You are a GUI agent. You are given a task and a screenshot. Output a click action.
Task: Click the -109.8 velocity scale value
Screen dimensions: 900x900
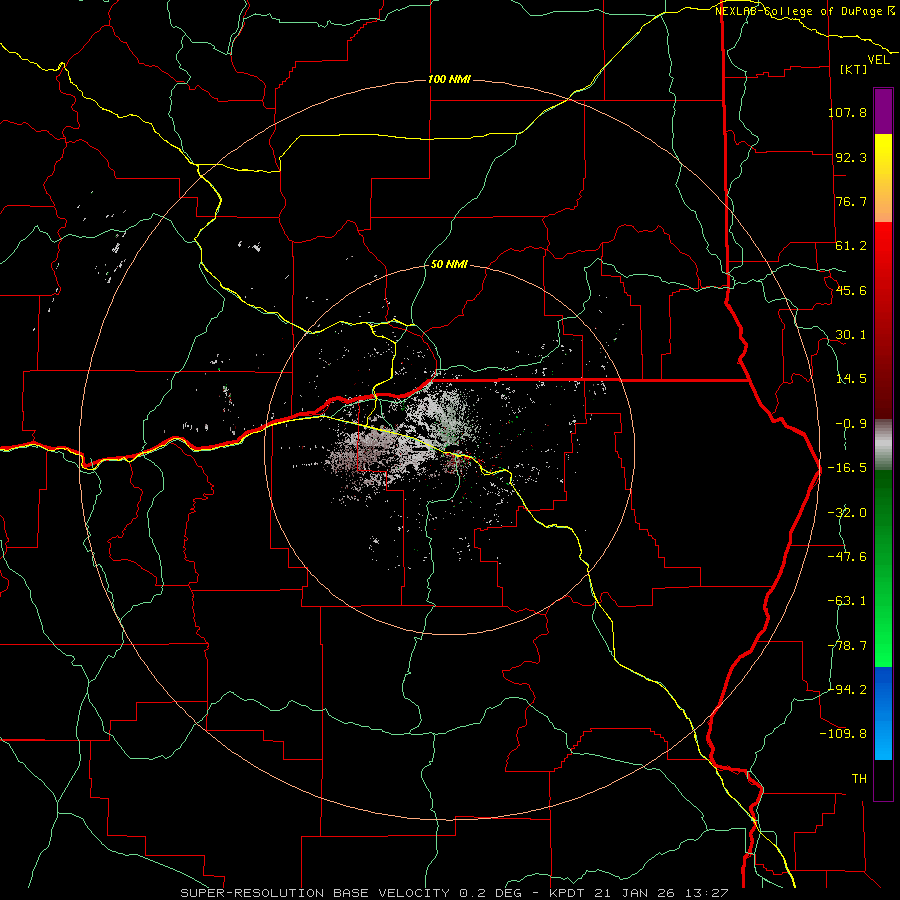click(843, 734)
